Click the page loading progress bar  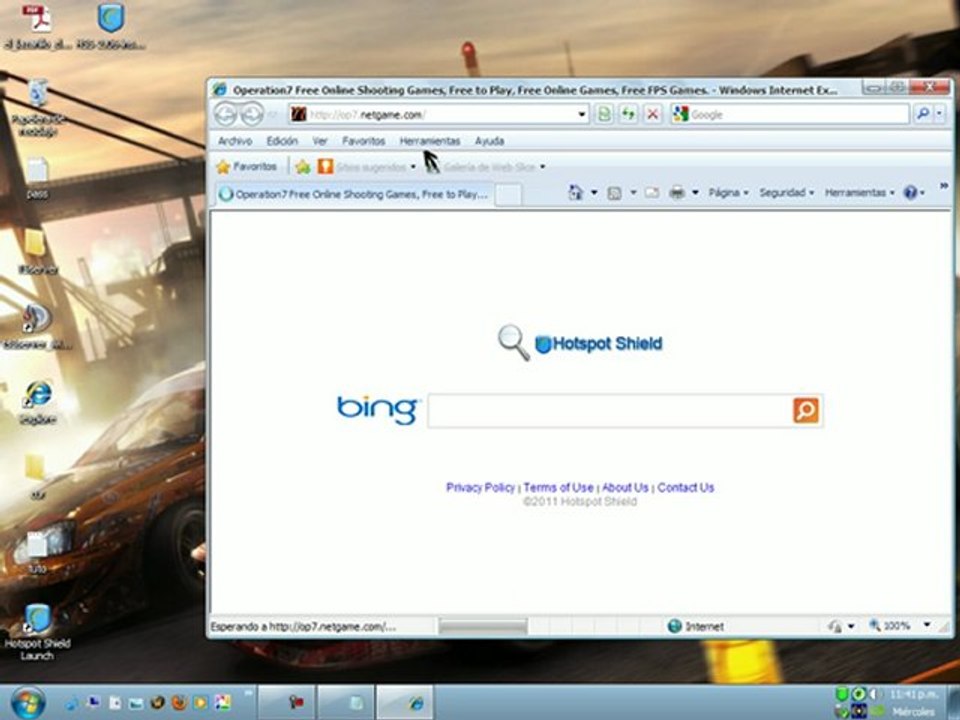tap(483, 626)
